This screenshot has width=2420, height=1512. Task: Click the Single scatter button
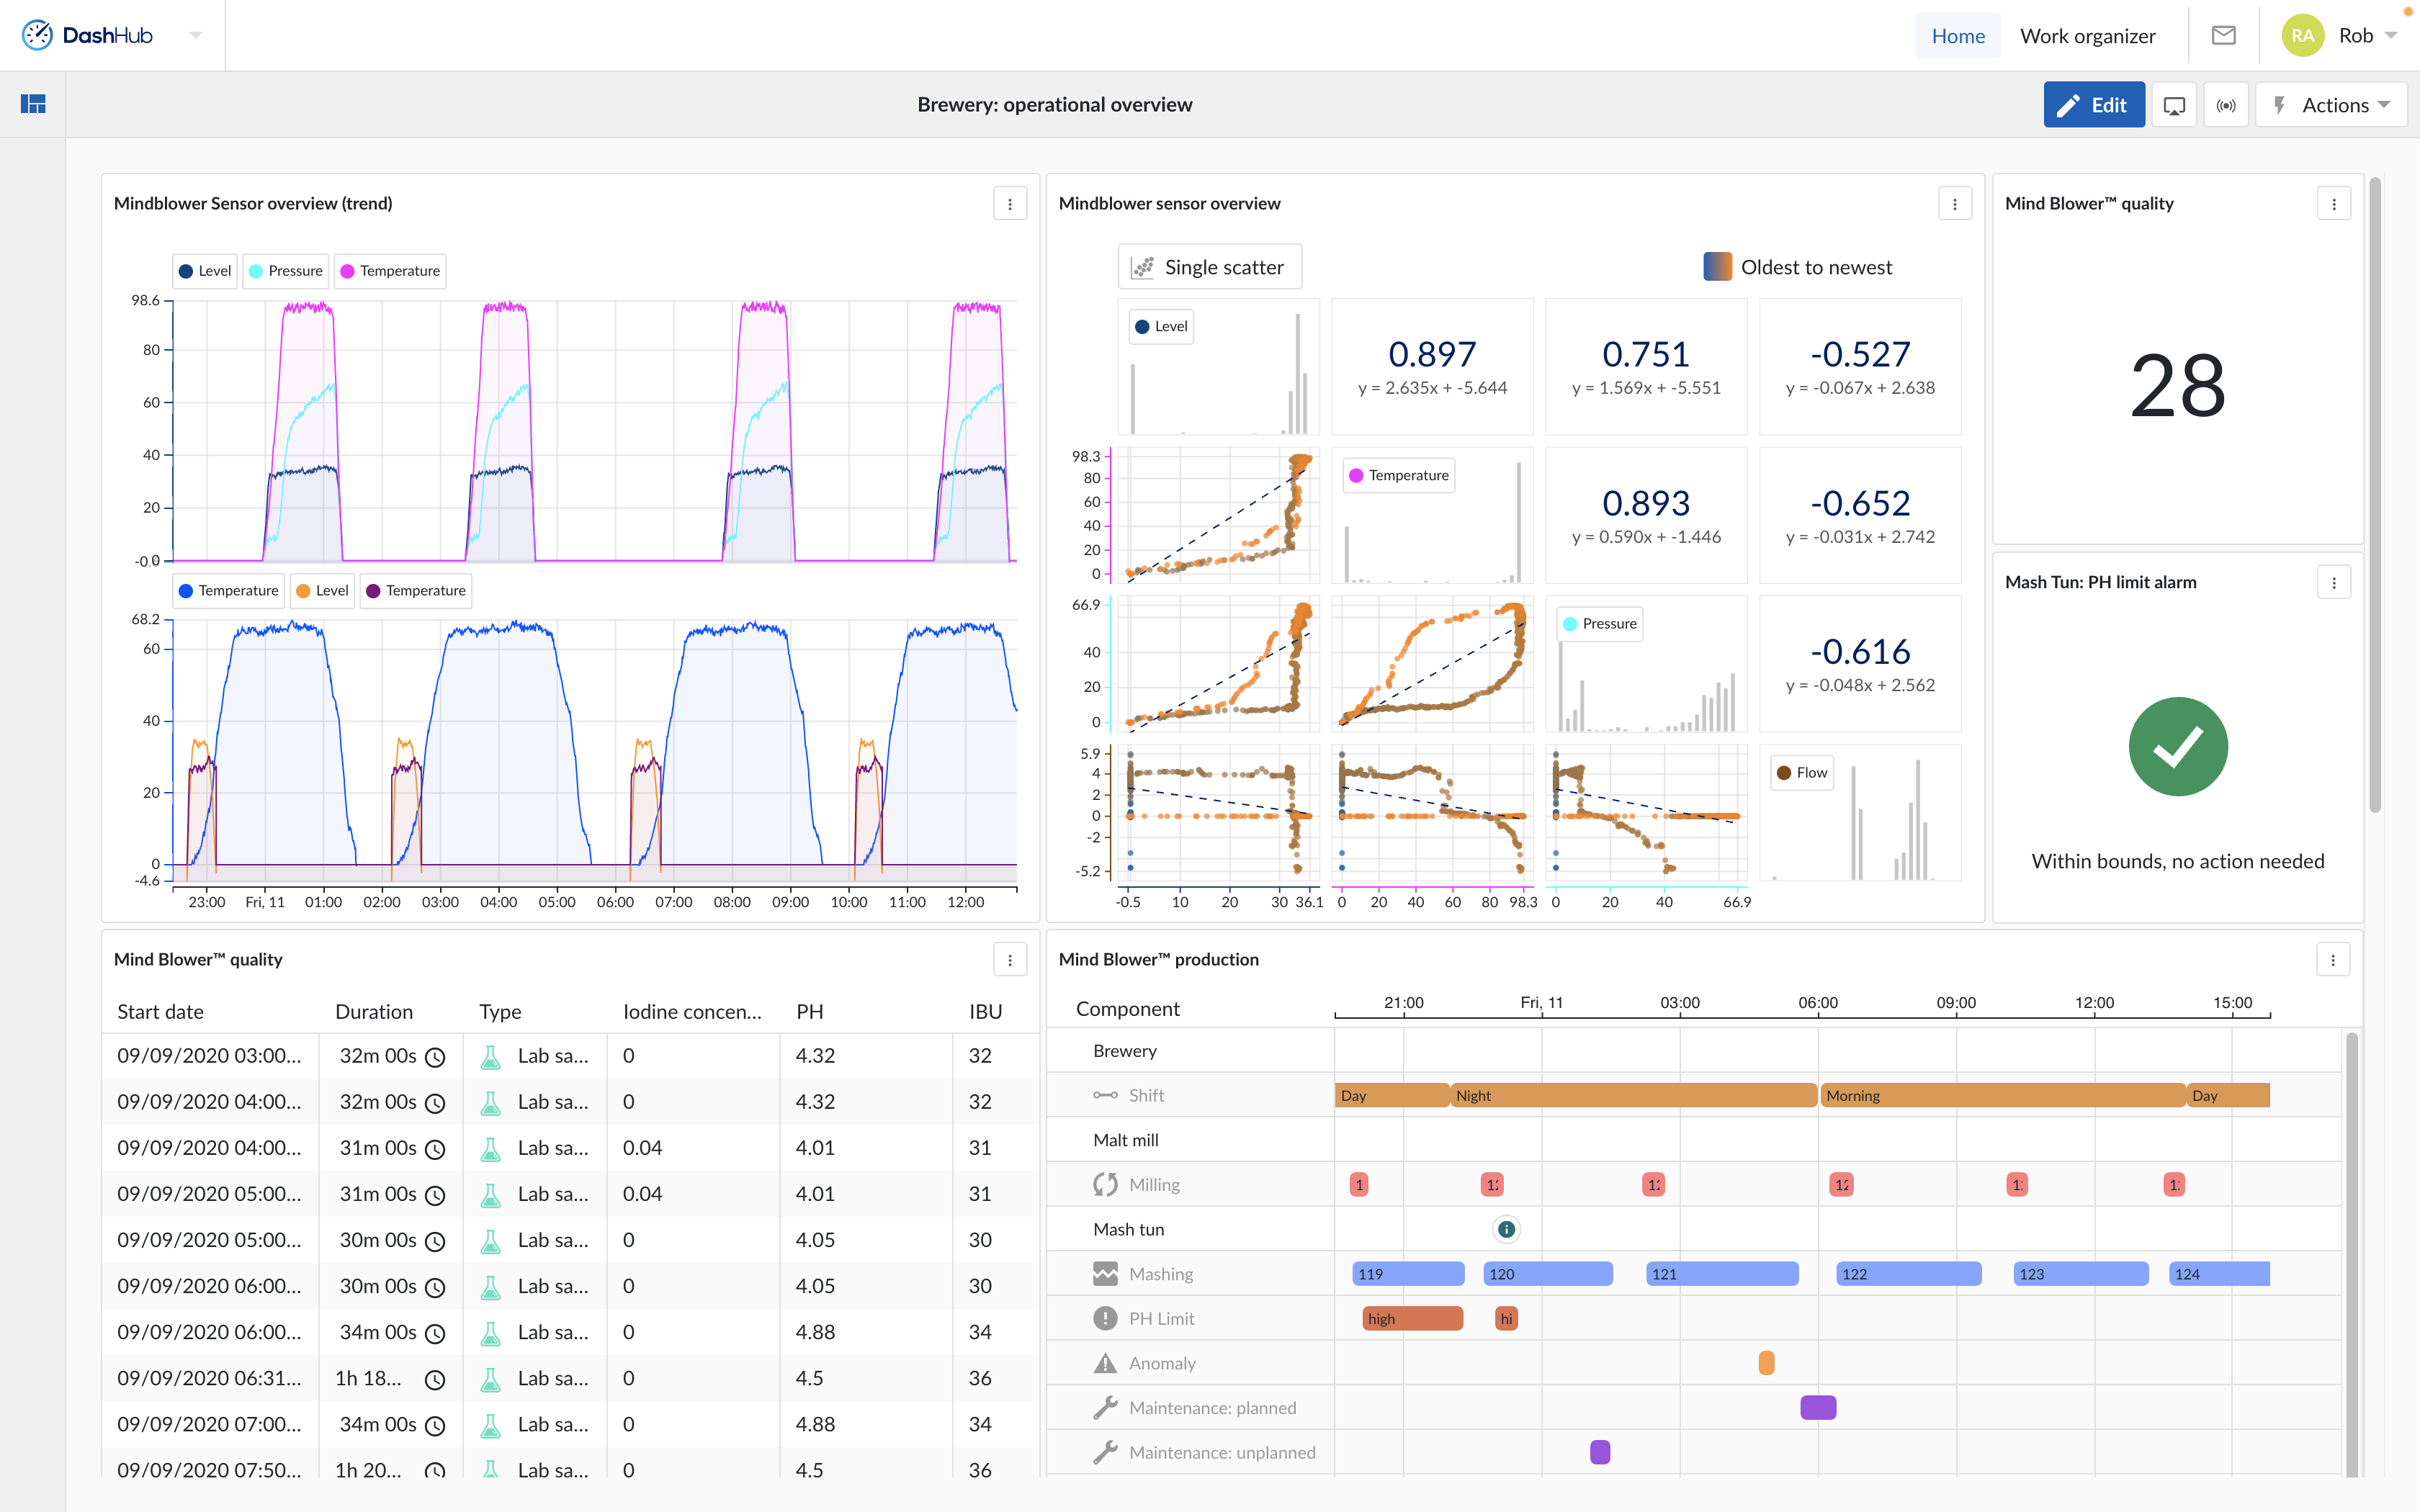point(1210,267)
